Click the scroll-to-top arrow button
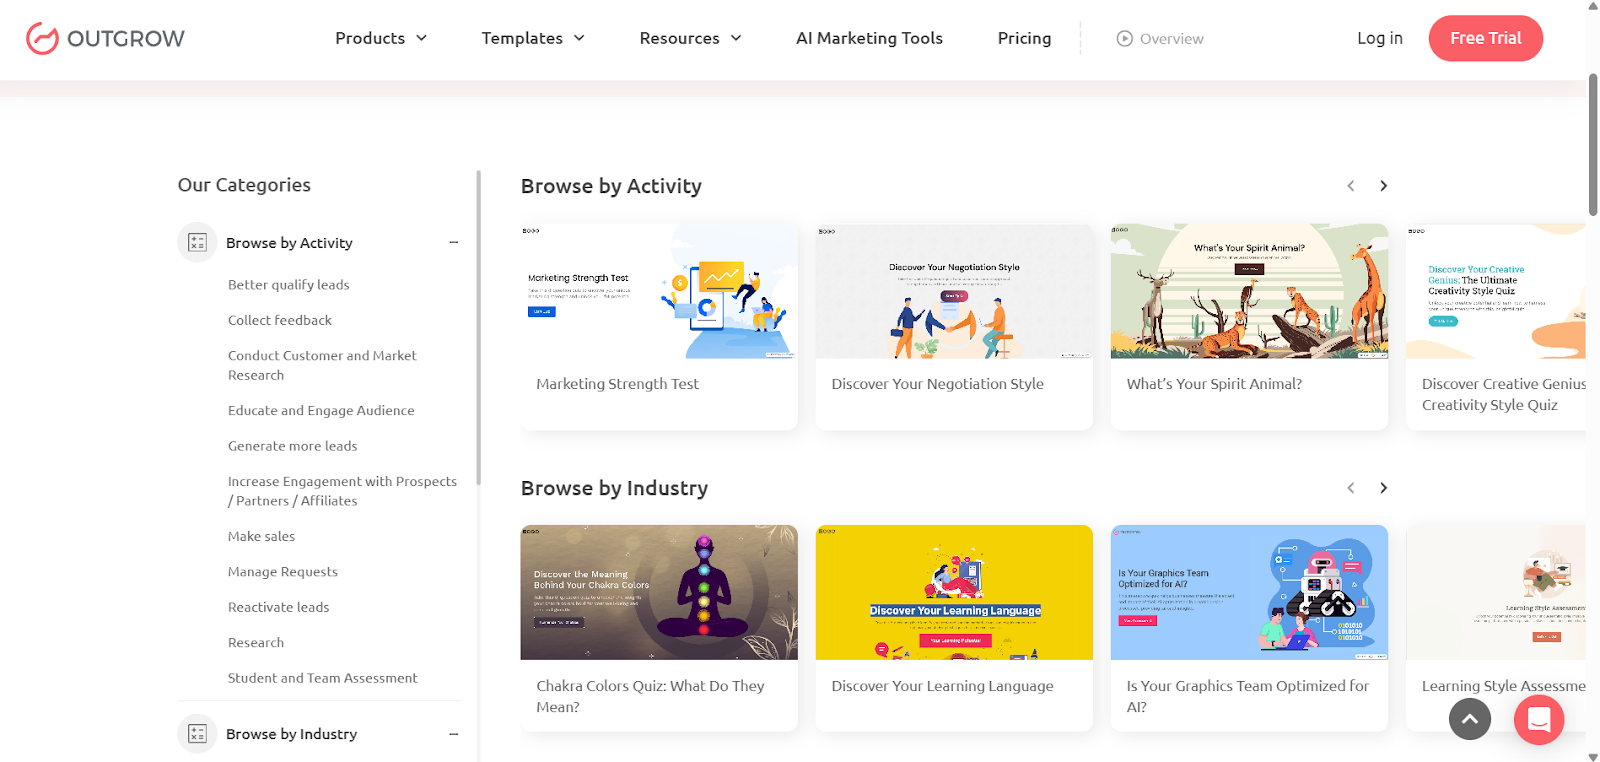This screenshot has width=1600, height=762. click(1469, 719)
